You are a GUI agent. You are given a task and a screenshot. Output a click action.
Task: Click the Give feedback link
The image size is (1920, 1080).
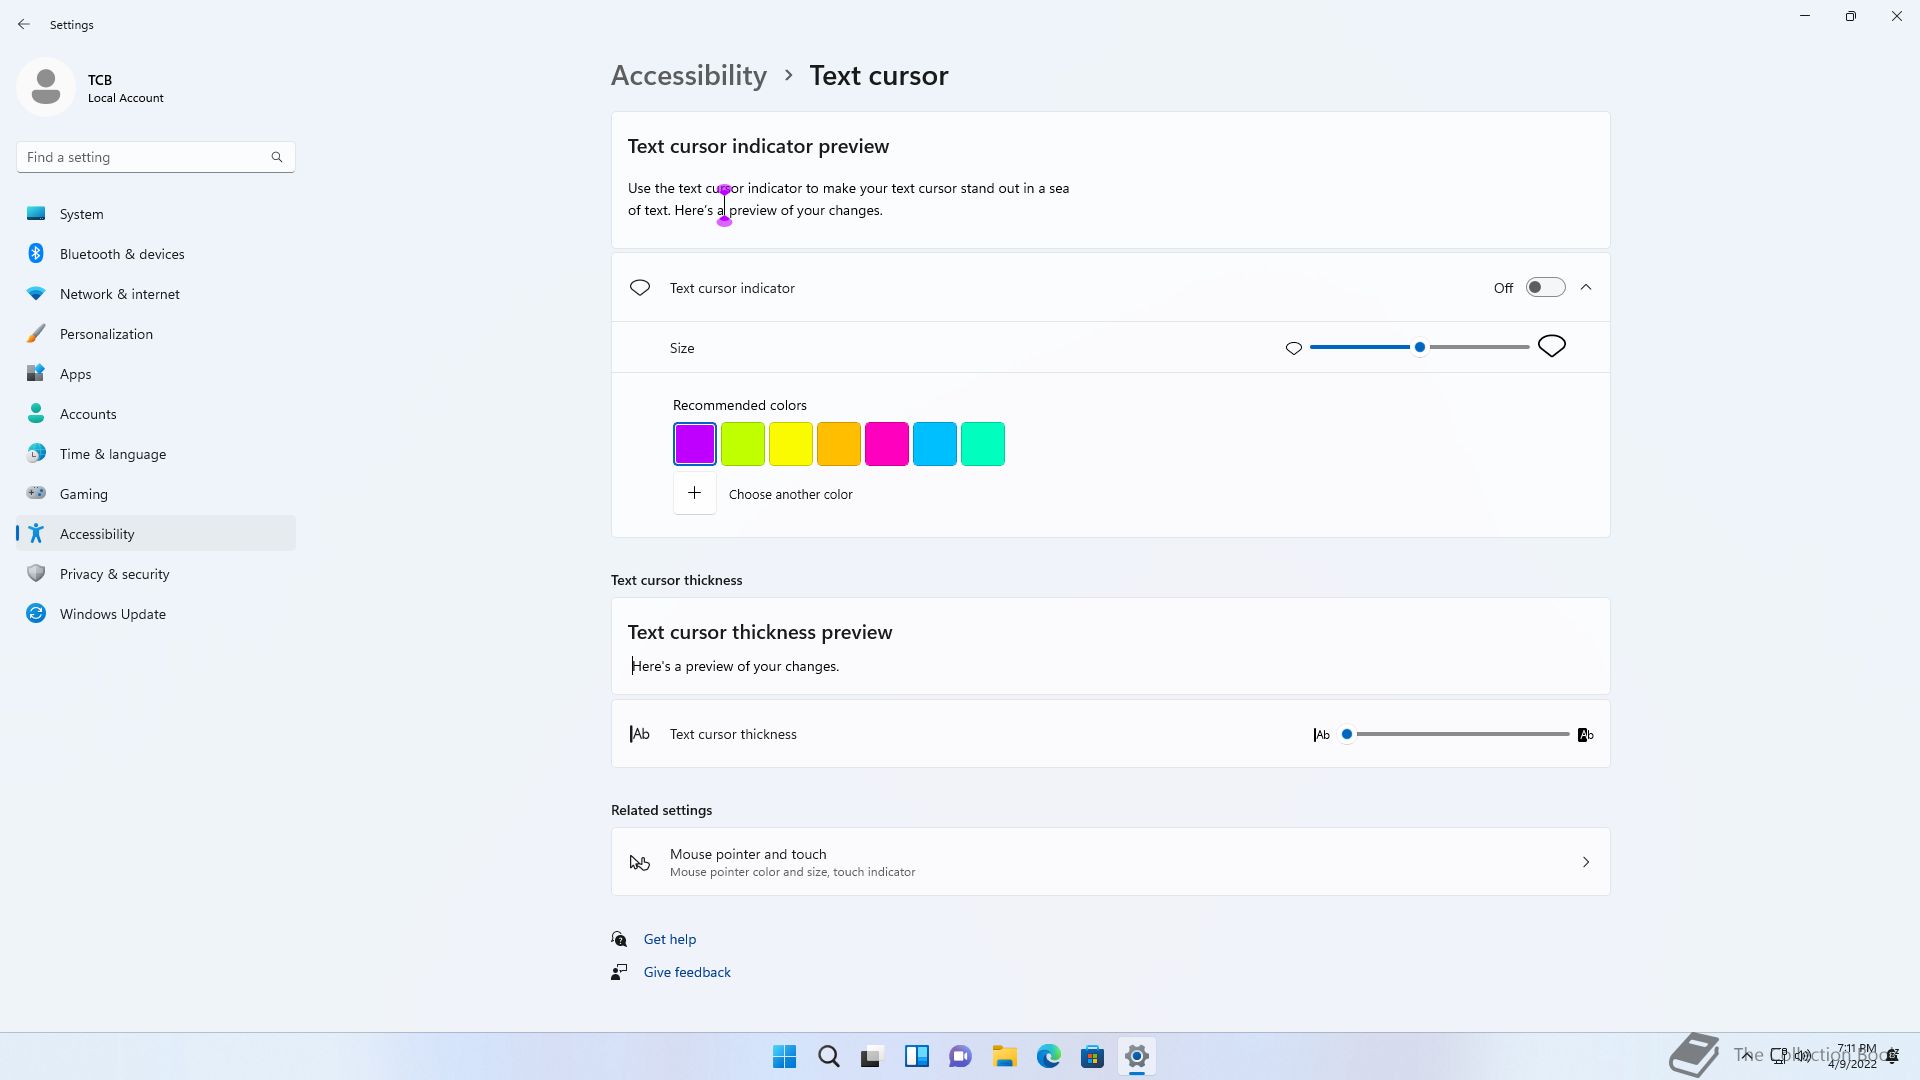[686, 972]
